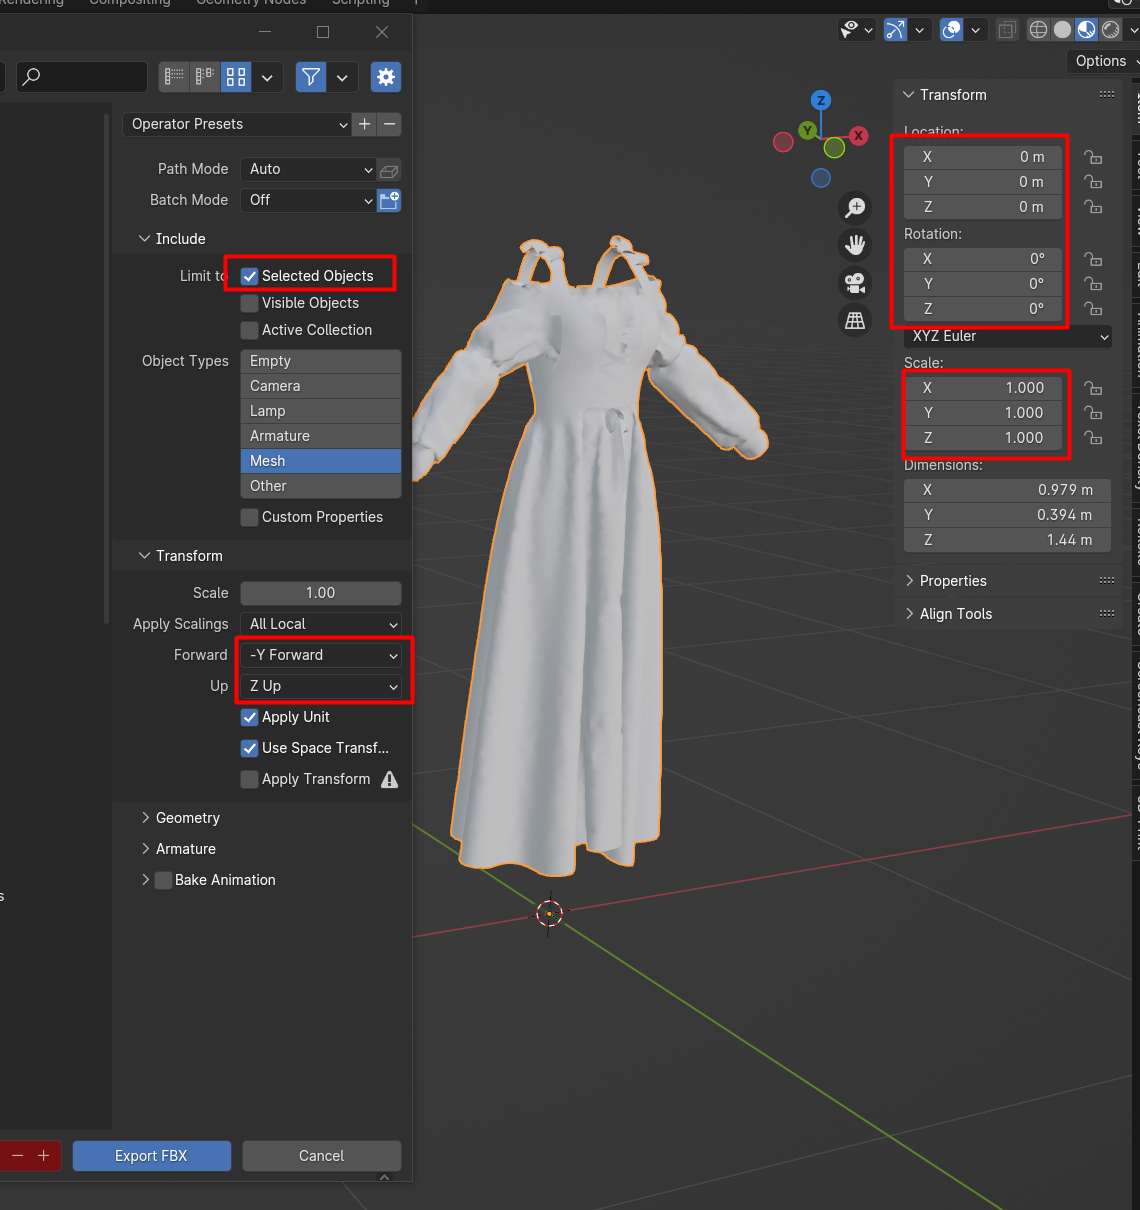
Task: Lock the Location X transform value
Action: click(1094, 157)
